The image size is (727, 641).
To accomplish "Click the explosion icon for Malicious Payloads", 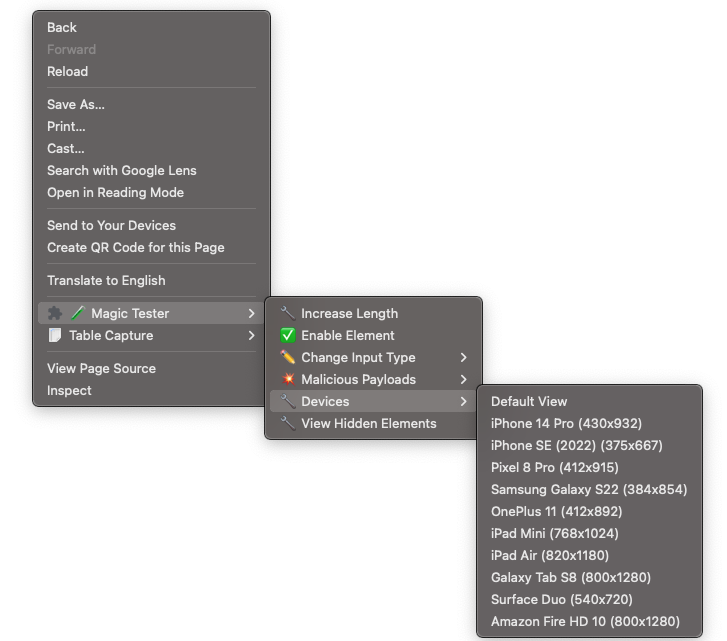I will (287, 379).
